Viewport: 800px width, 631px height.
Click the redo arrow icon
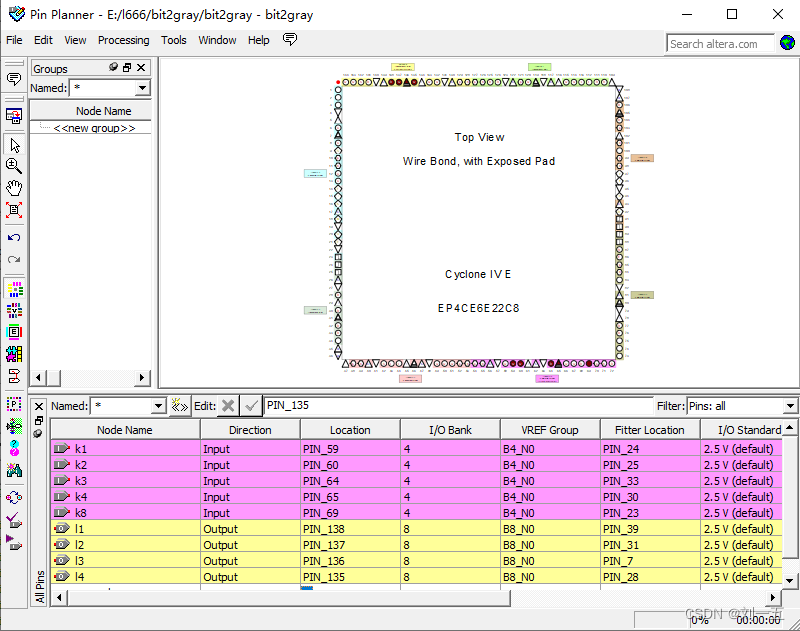click(14, 259)
